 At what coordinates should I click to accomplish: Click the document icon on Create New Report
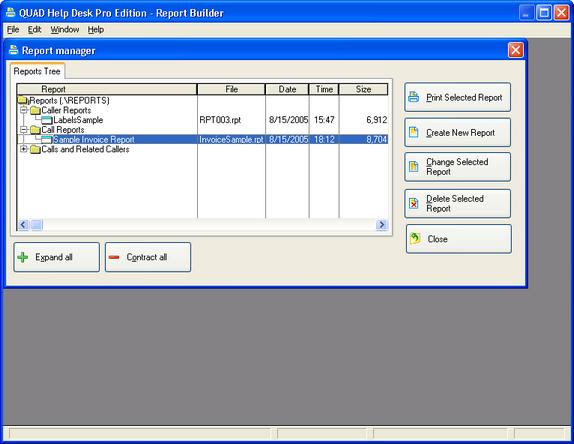point(414,132)
